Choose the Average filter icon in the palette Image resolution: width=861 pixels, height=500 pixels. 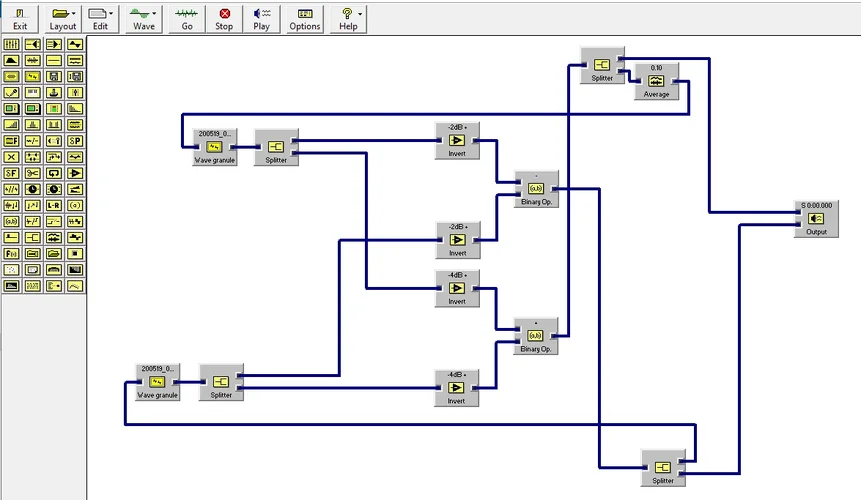coord(54,237)
